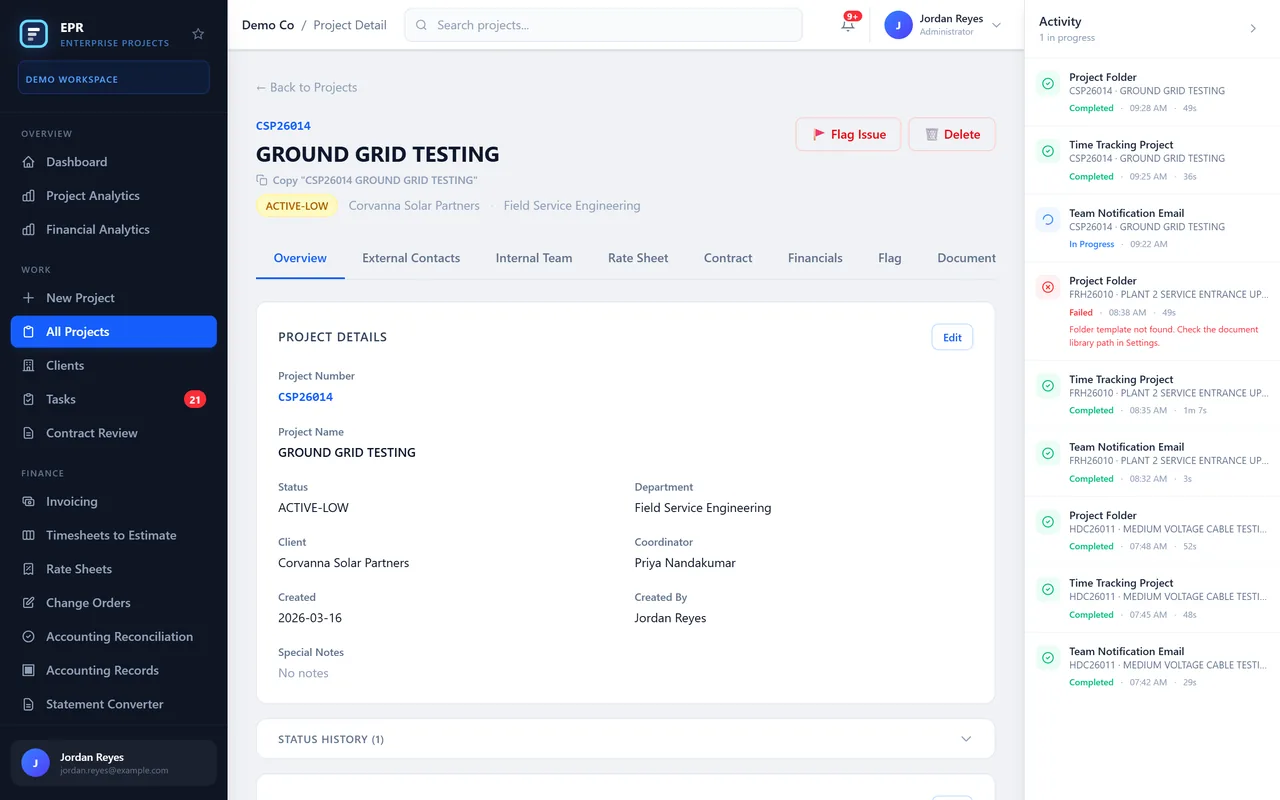This screenshot has width=1280, height=800.
Task: Switch to the External Contacts tab
Action: pos(411,258)
